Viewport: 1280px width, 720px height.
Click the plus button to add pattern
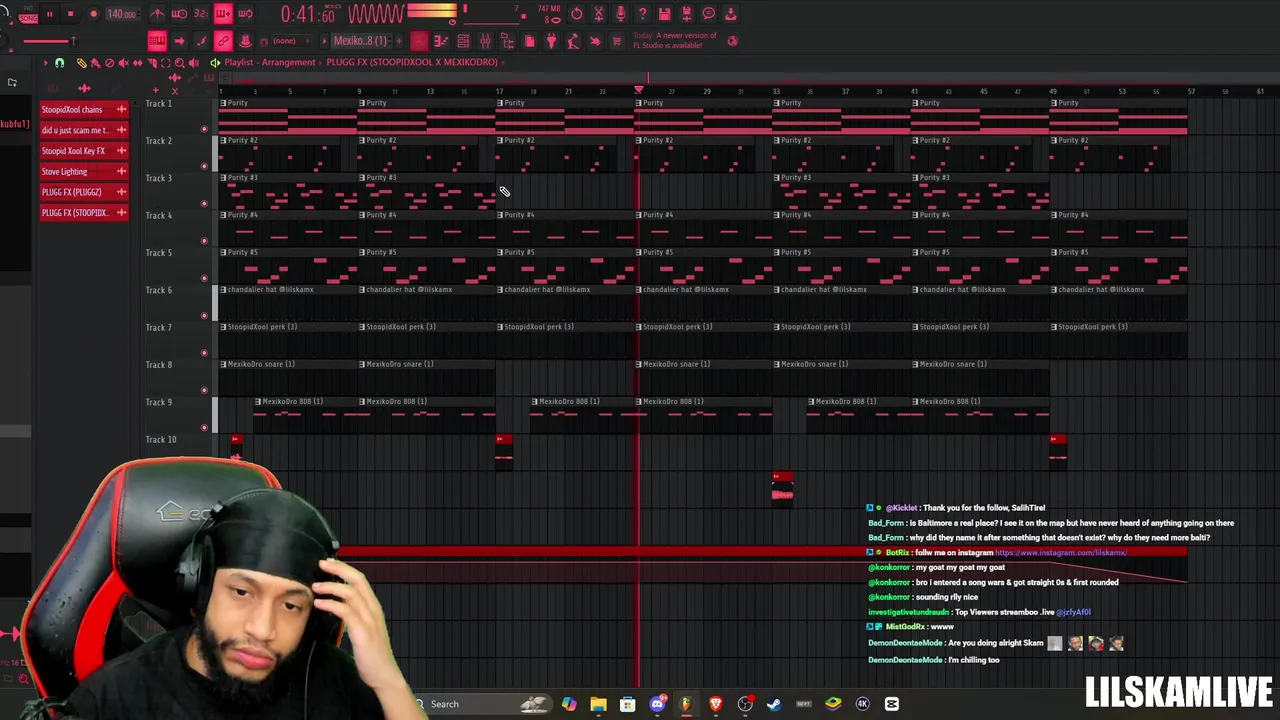click(x=399, y=41)
